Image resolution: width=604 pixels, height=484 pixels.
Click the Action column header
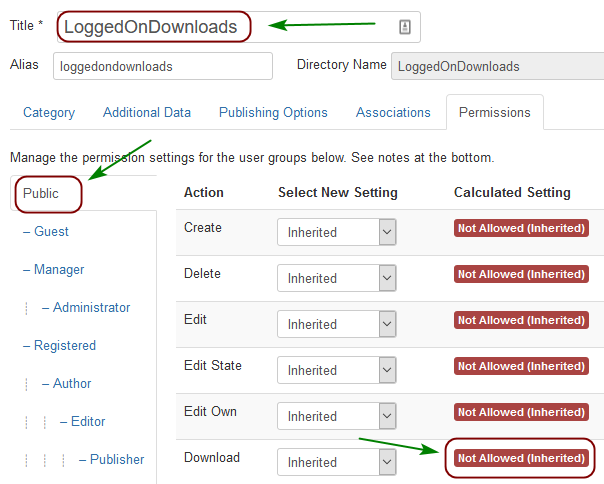click(x=204, y=192)
